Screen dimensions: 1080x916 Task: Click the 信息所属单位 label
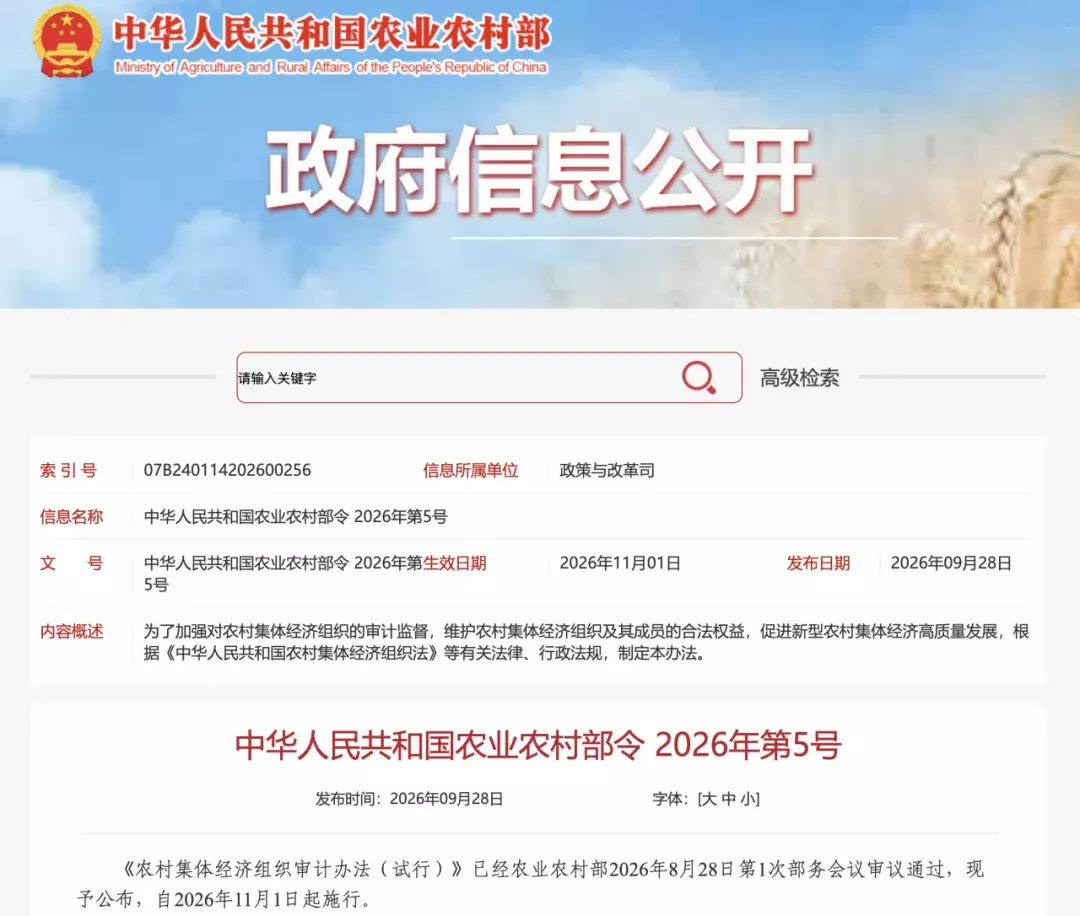(470, 470)
